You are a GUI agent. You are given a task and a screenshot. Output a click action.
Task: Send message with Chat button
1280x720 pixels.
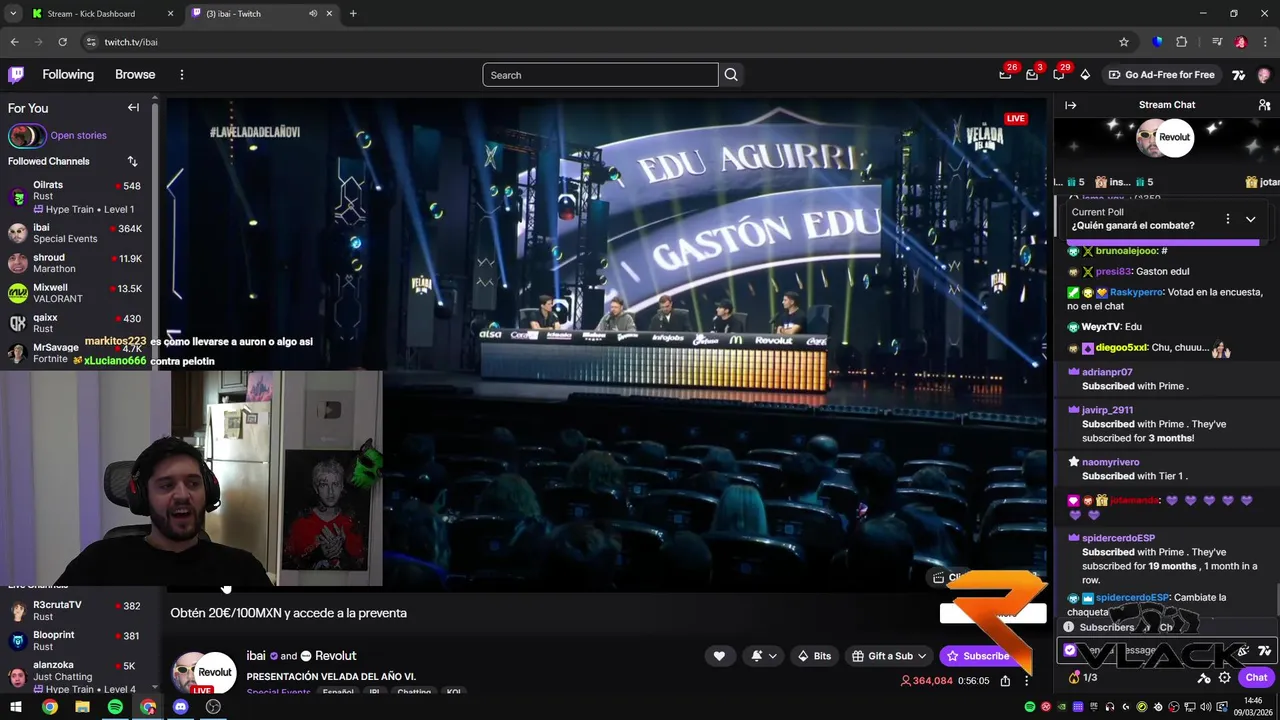1256,677
